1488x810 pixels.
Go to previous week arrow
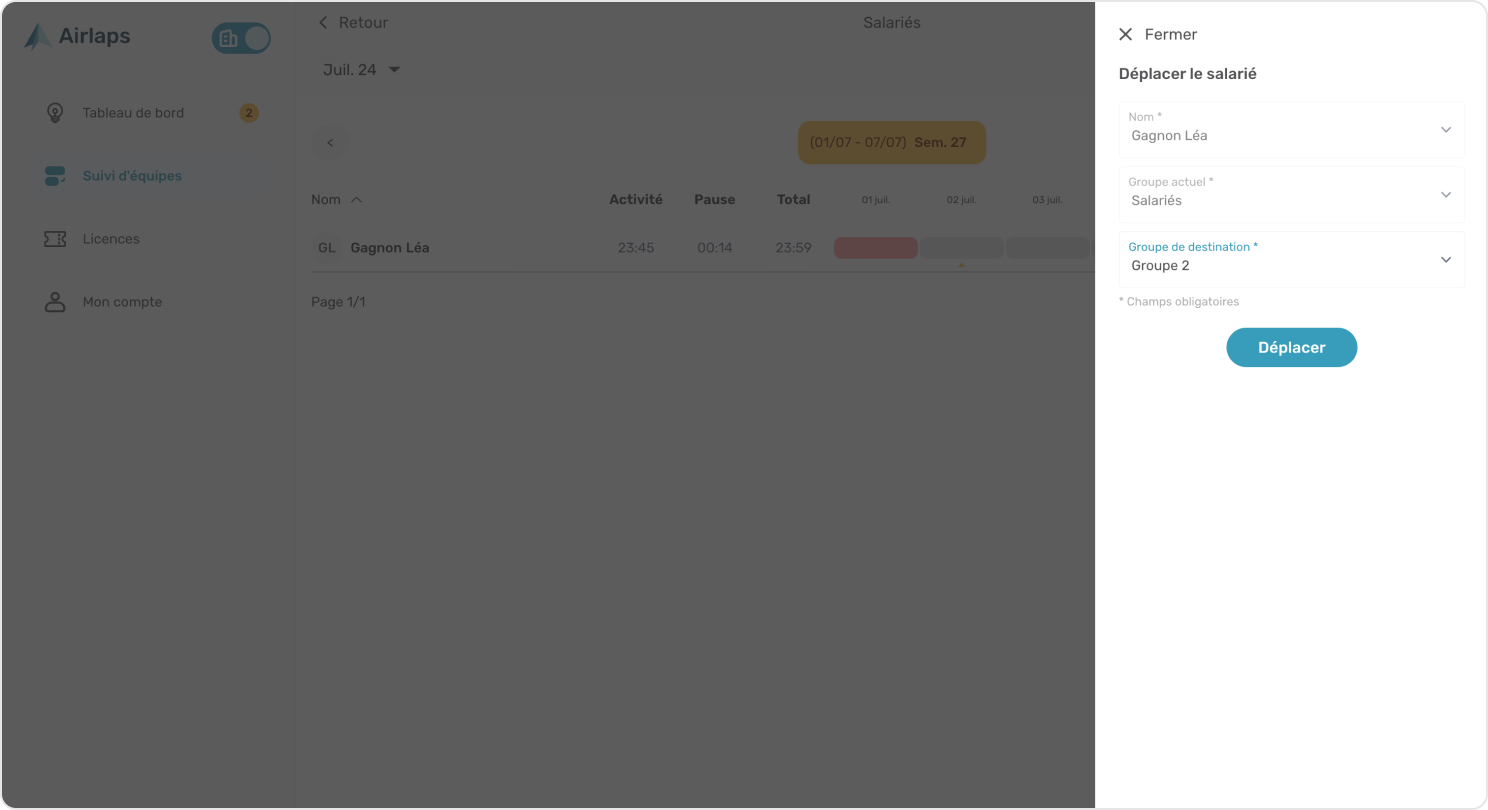(330, 143)
